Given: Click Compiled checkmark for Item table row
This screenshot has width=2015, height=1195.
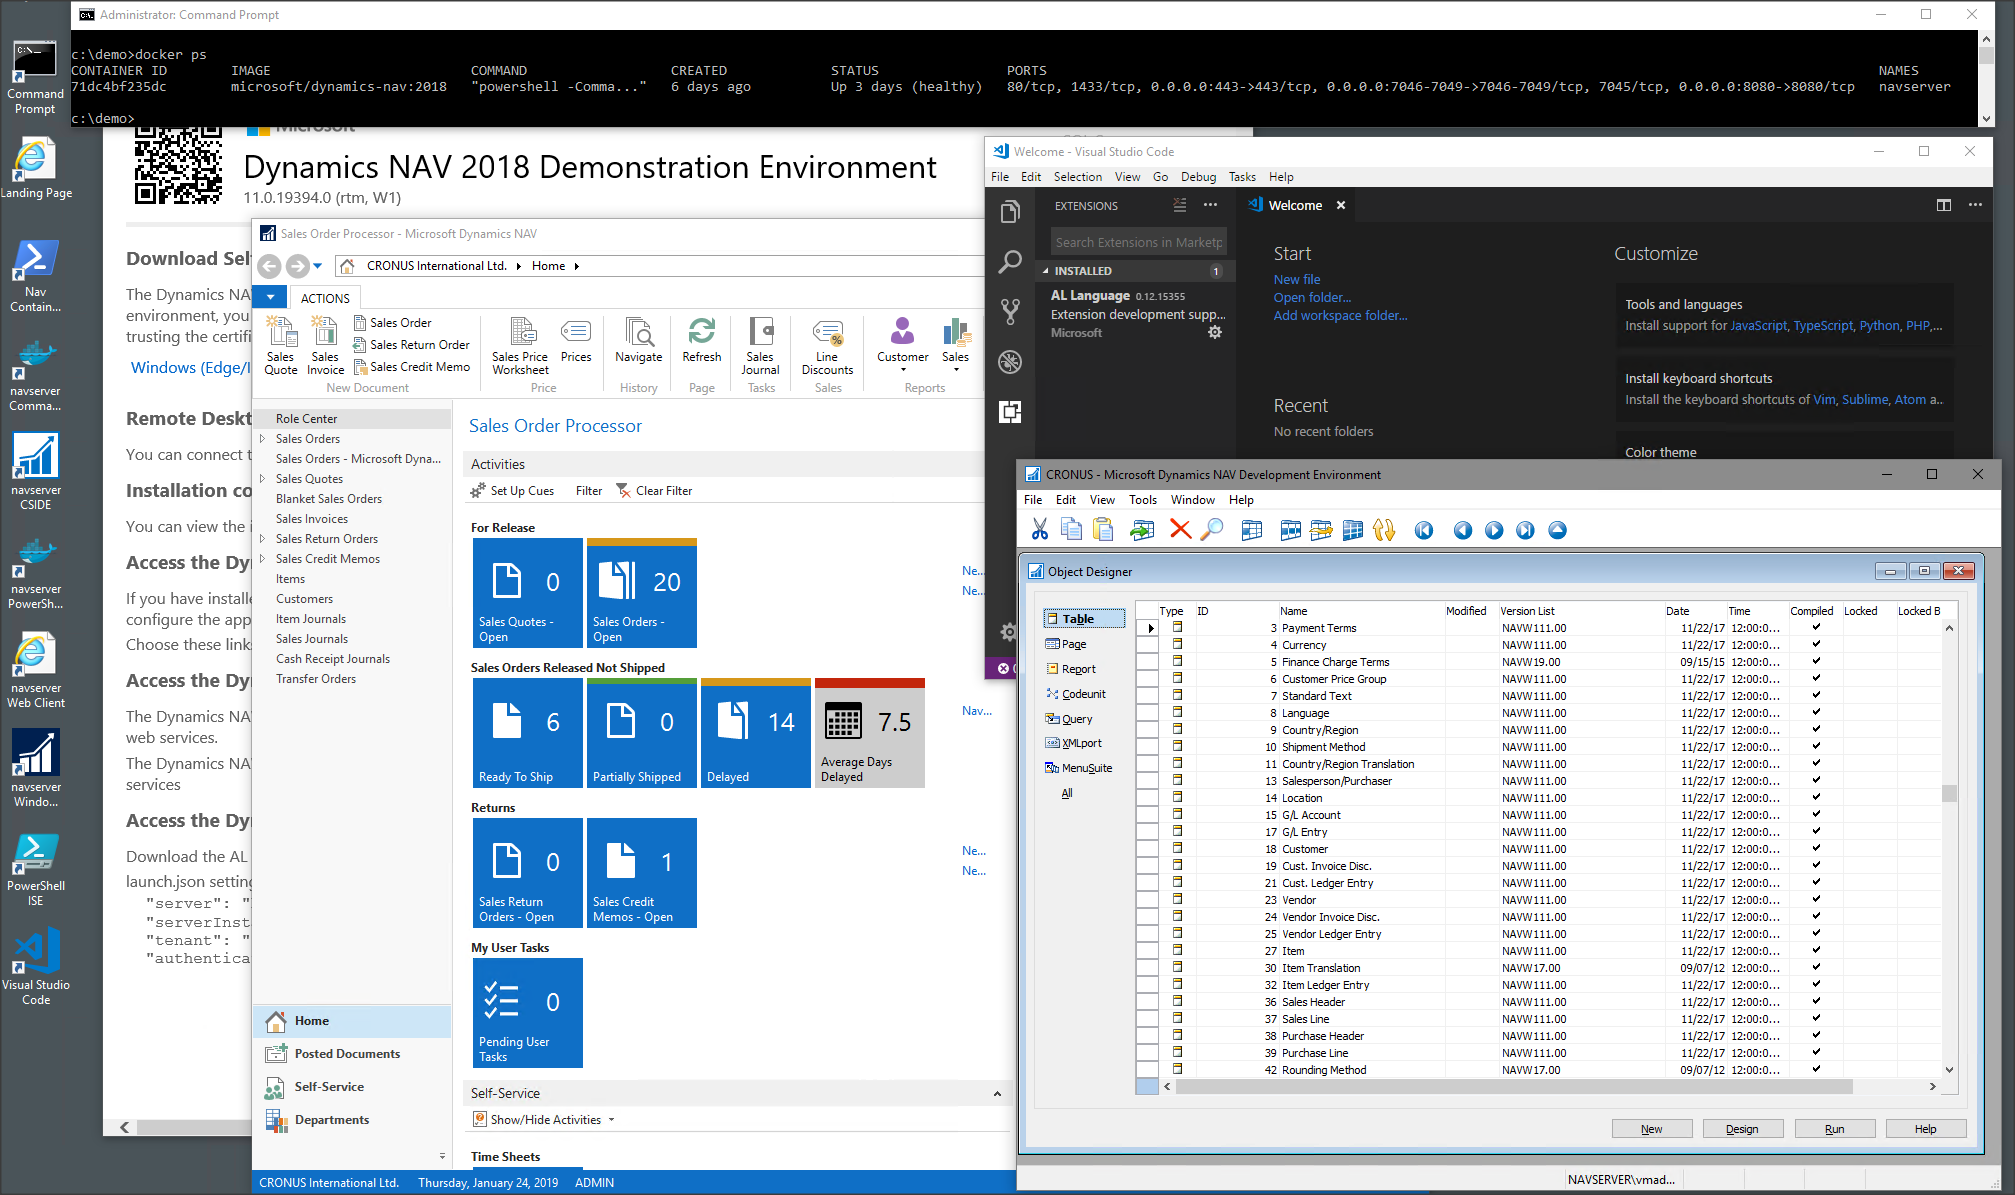Looking at the screenshot, I should (1816, 951).
